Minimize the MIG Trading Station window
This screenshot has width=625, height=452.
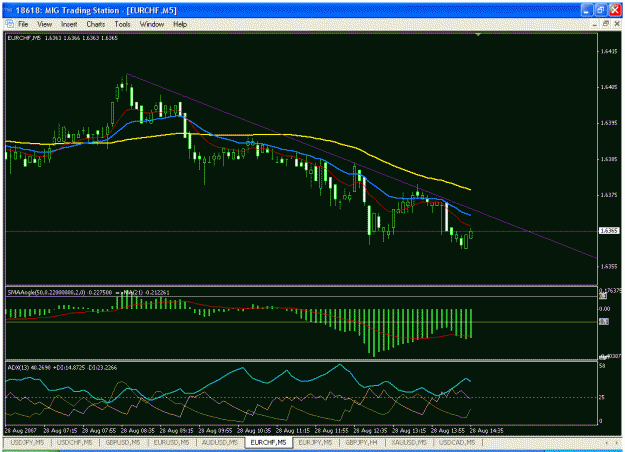click(x=586, y=10)
